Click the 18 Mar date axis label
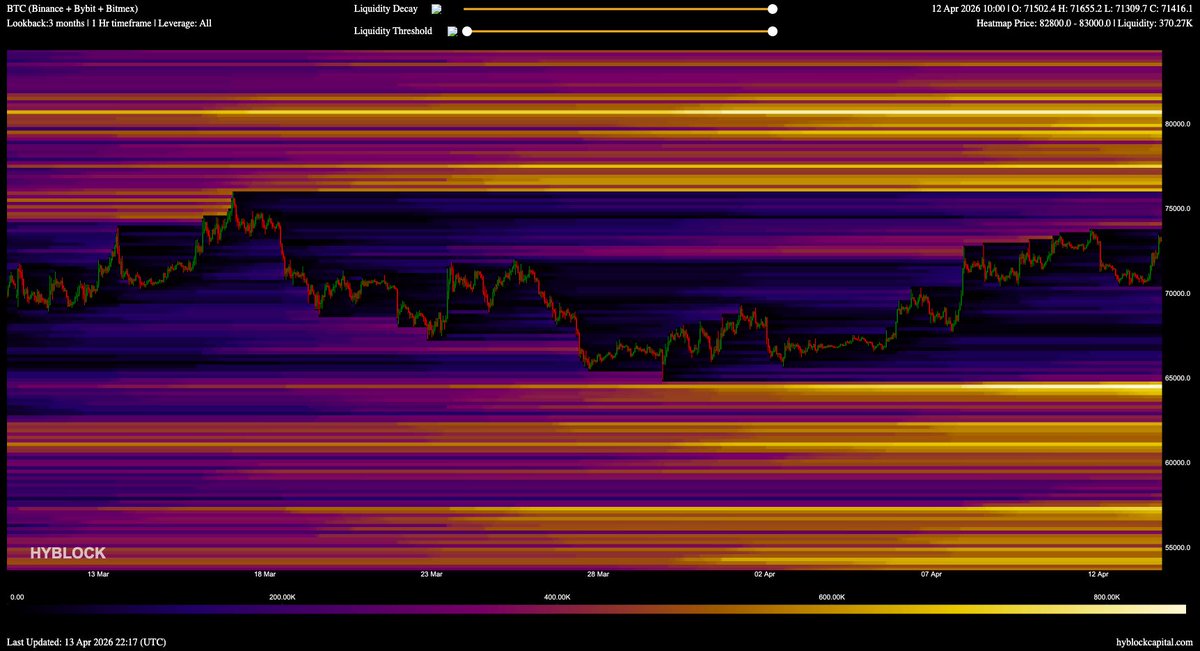 (265, 575)
